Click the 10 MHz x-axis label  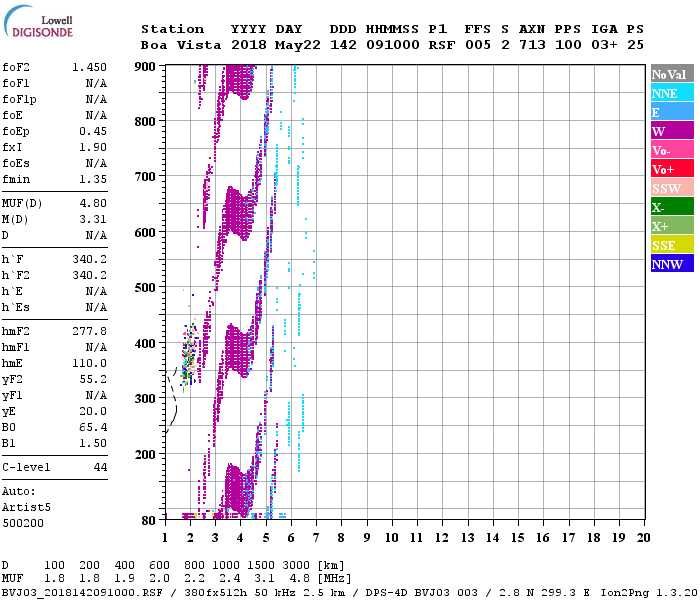click(x=392, y=538)
